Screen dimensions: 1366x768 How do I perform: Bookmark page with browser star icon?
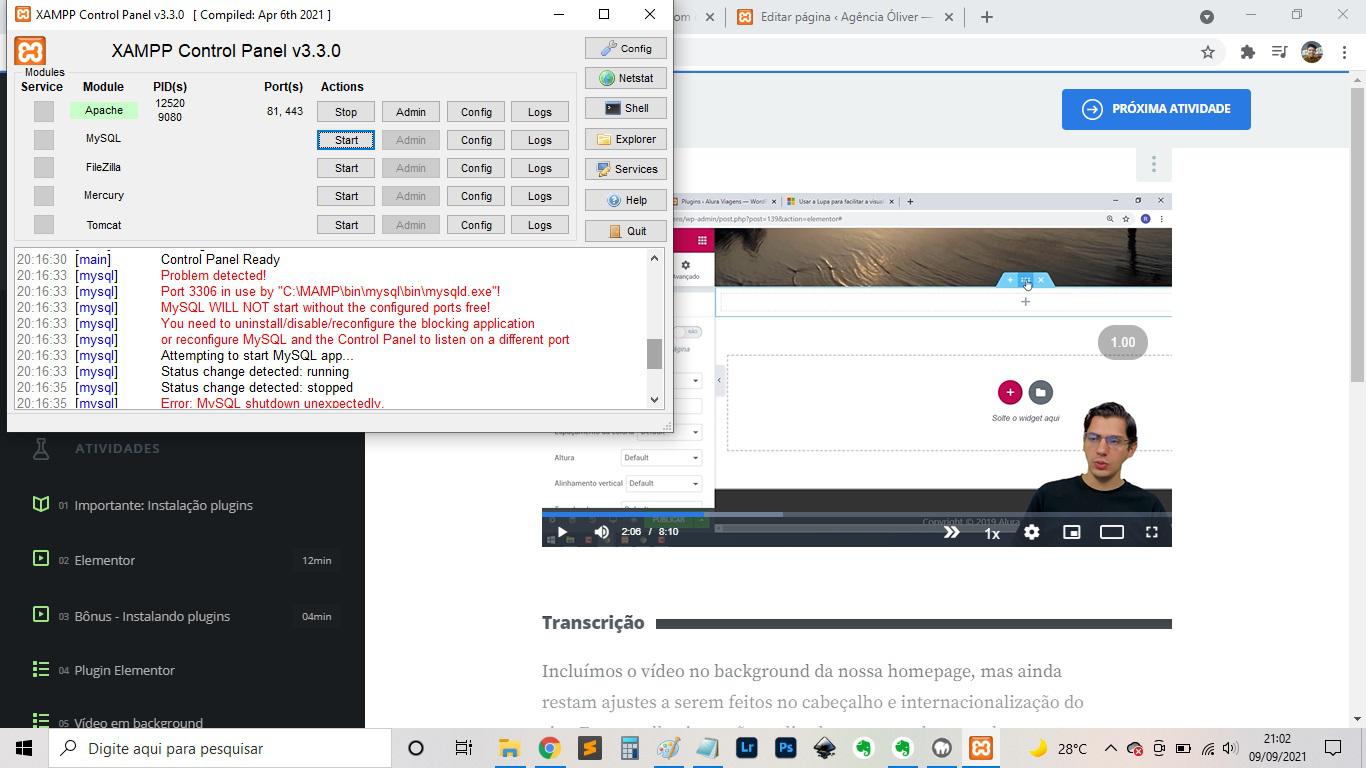tap(1208, 52)
